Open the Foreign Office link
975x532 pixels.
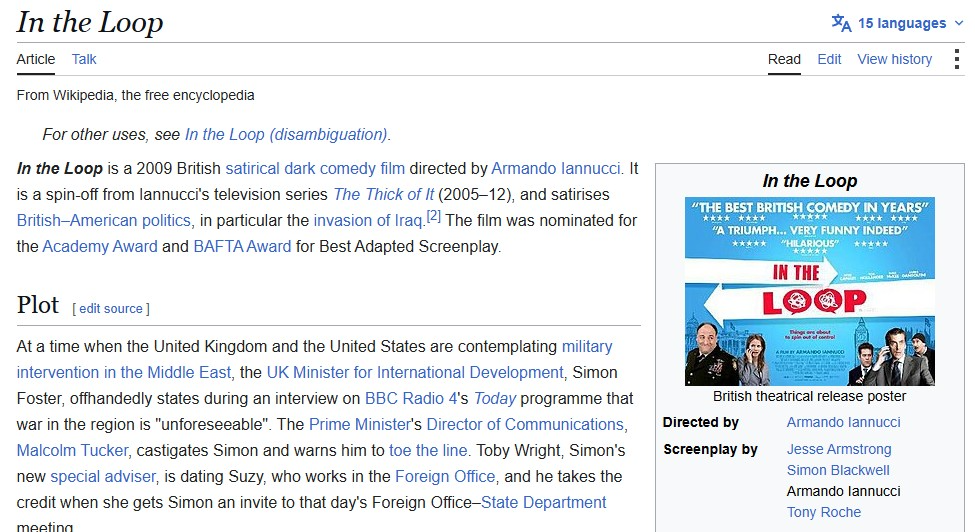pyautogui.click(x=445, y=477)
